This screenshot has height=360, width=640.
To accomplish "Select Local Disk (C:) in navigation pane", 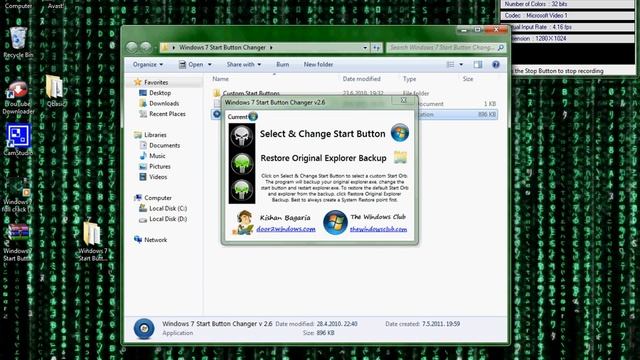I will tap(168, 209).
